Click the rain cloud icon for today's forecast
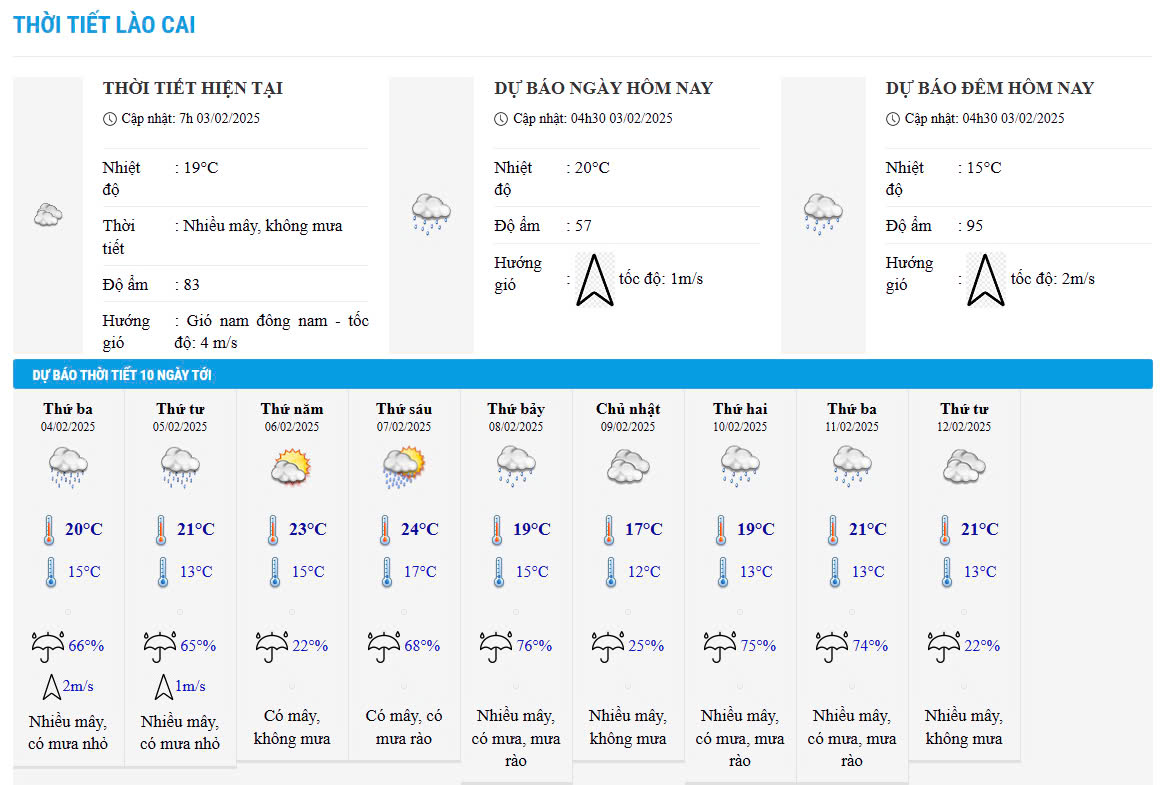 pyautogui.click(x=431, y=214)
